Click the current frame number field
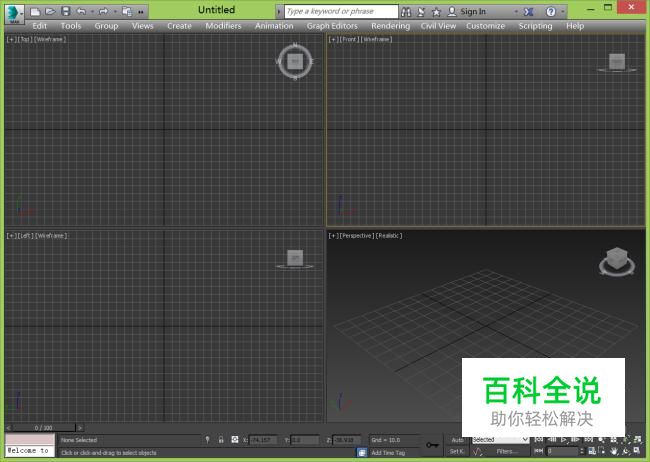650x462 pixels. [x=562, y=451]
